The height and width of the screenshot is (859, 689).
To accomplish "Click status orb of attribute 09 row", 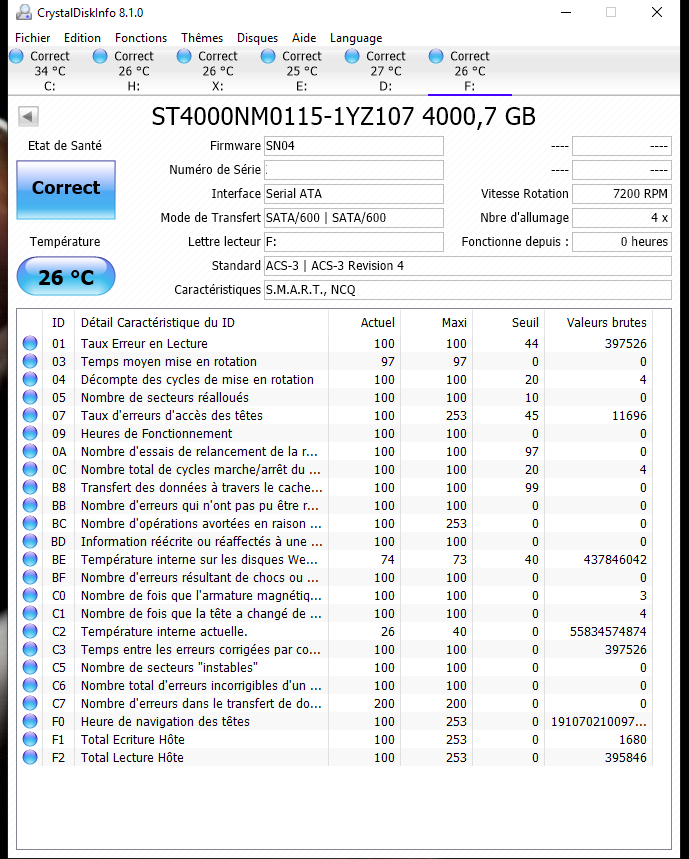I will [30, 433].
